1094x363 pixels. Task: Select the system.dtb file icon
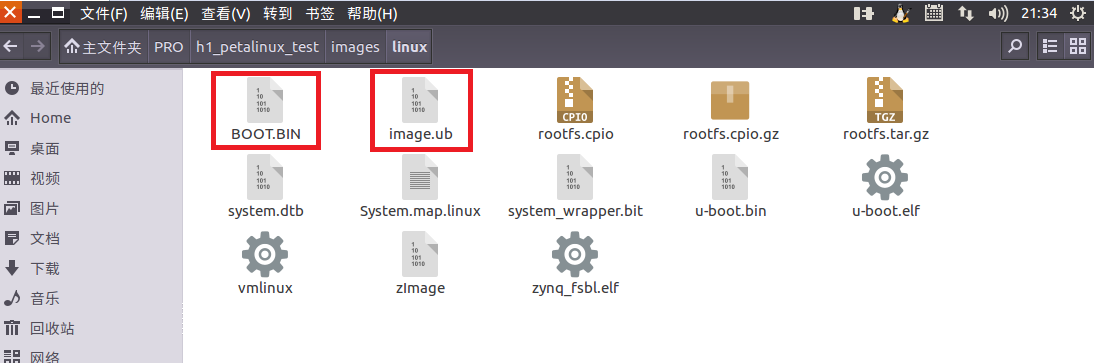[x=265, y=177]
